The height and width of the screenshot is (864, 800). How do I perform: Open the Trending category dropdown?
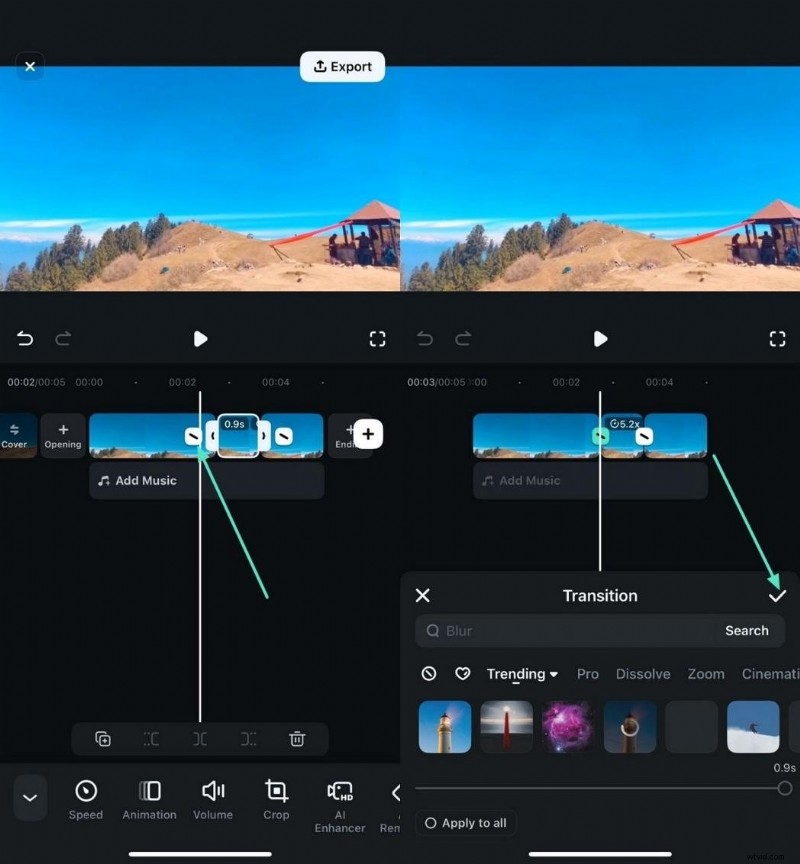click(x=521, y=674)
